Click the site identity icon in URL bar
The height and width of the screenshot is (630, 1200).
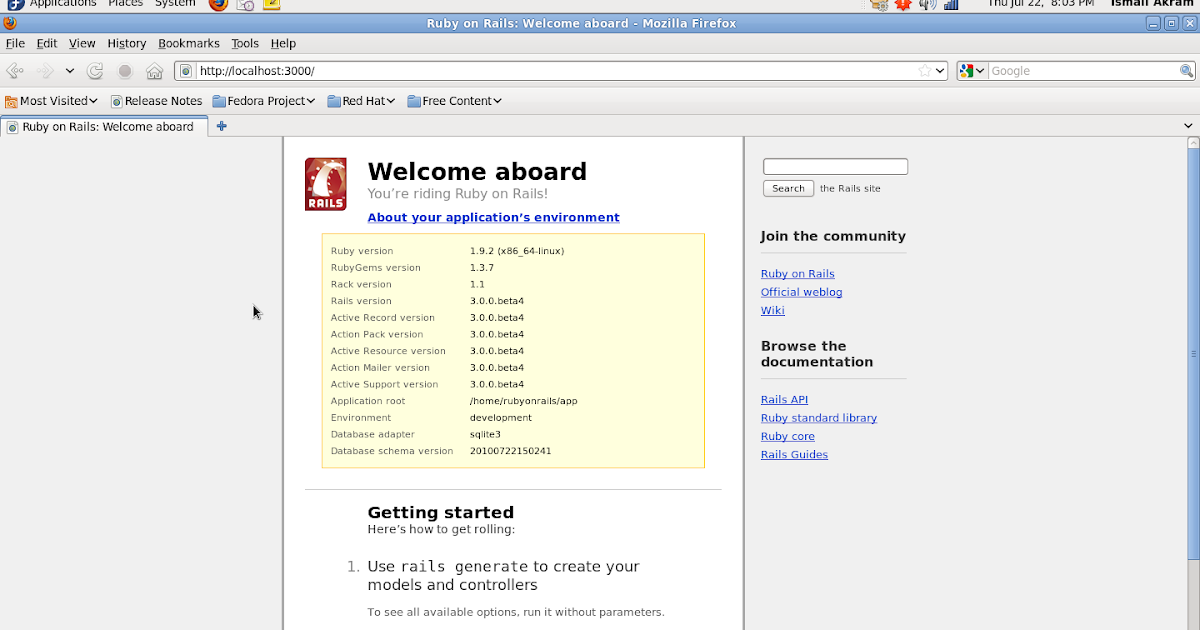coord(186,71)
